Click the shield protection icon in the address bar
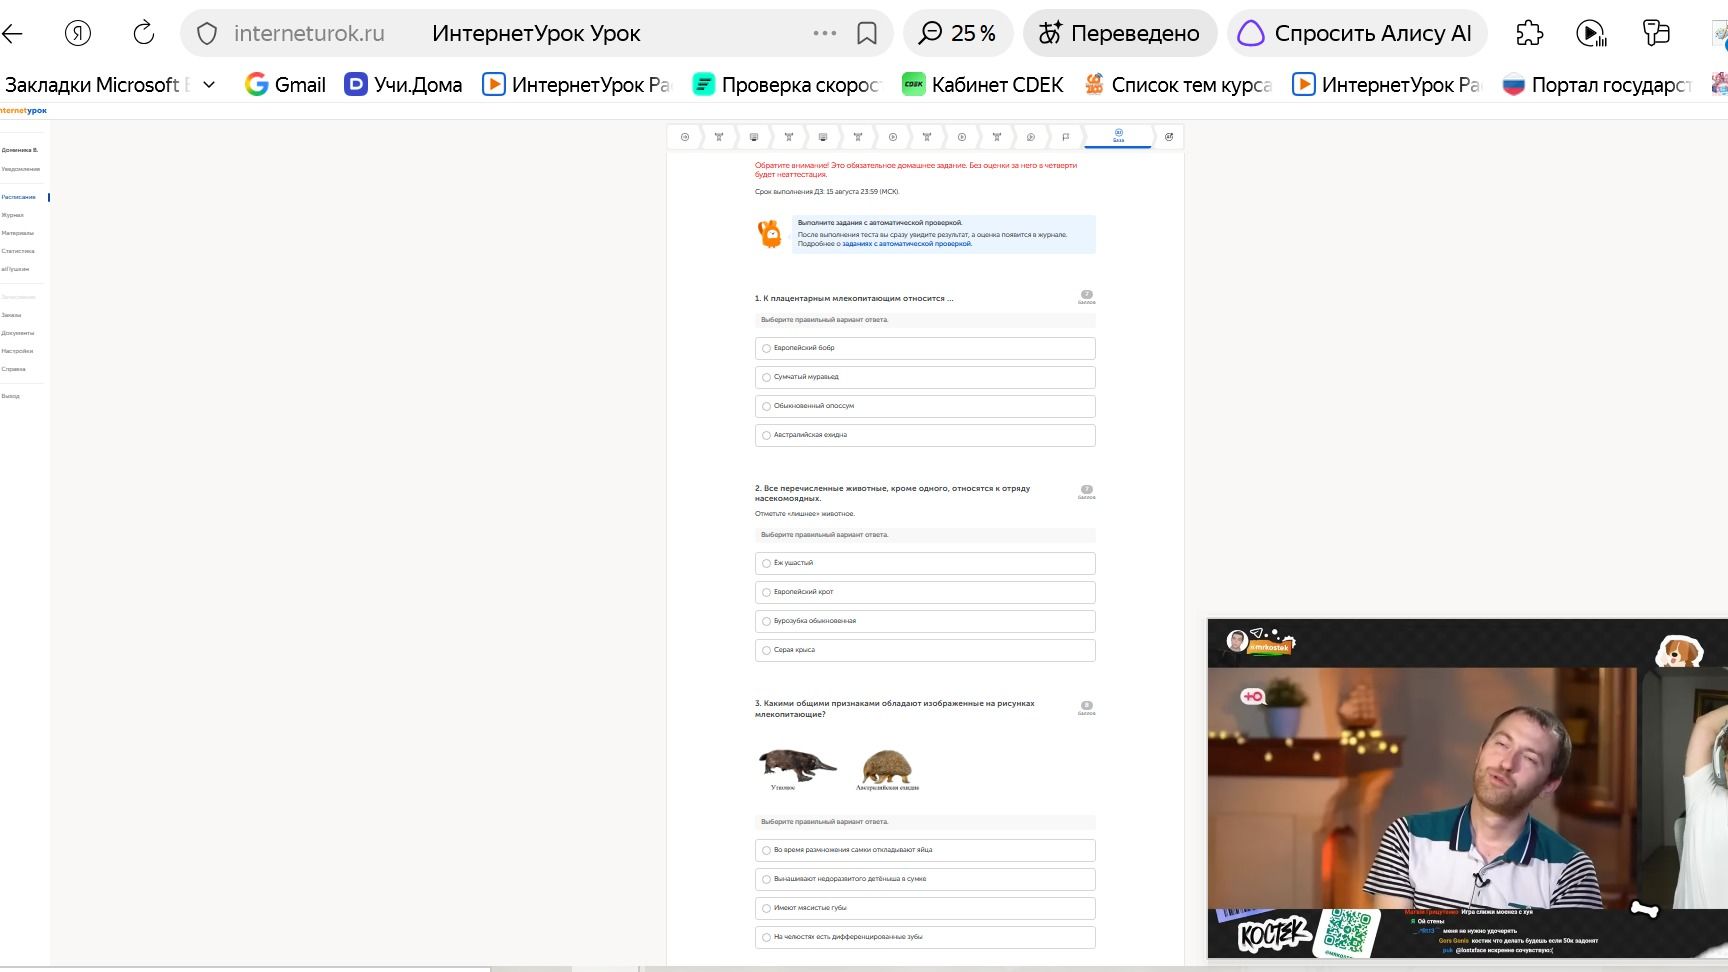The width and height of the screenshot is (1728, 972). click(x=207, y=33)
